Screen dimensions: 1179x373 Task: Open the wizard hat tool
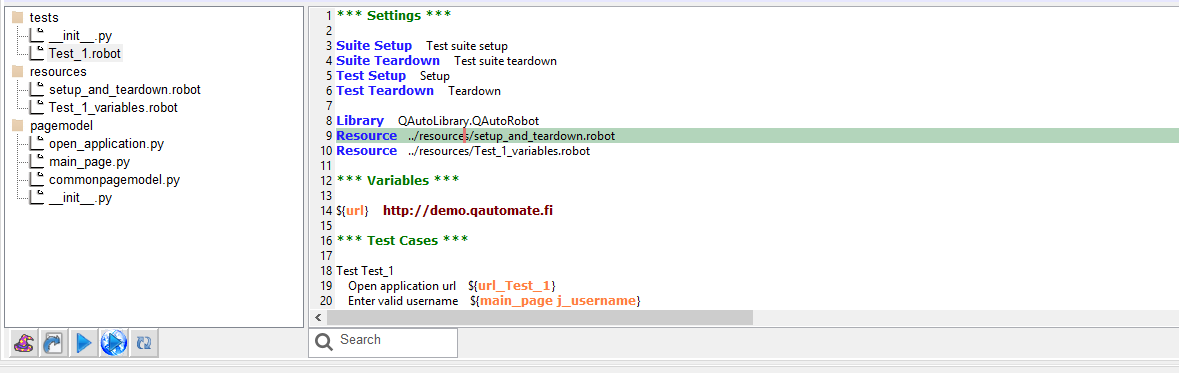[24, 343]
